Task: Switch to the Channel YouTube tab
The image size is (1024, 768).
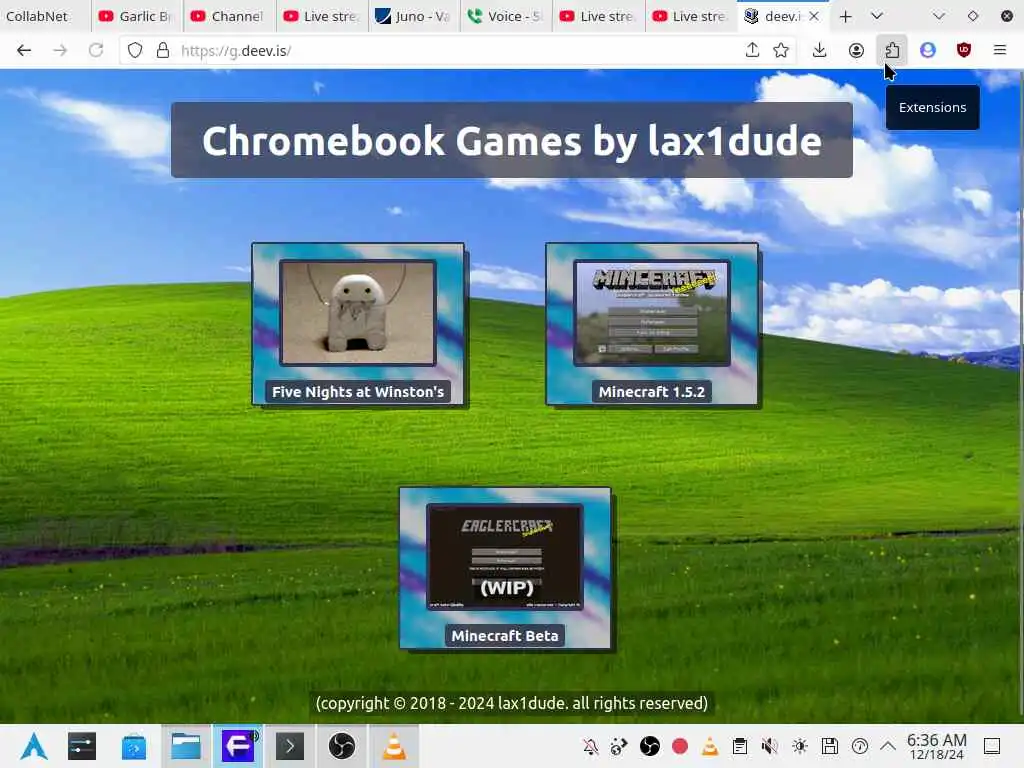Action: click(x=228, y=16)
